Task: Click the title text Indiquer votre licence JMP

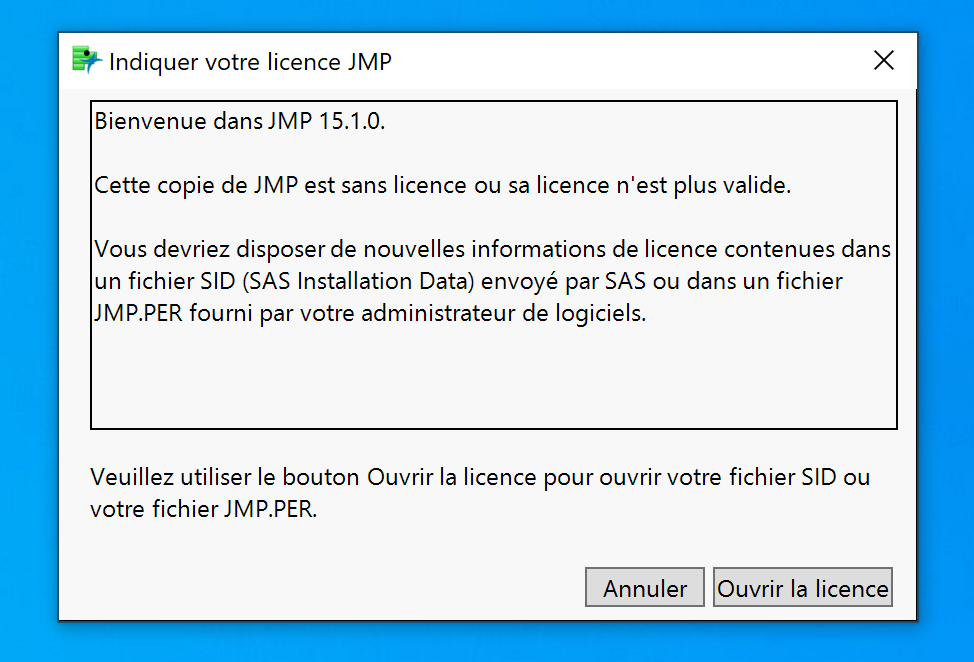Action: coord(250,62)
